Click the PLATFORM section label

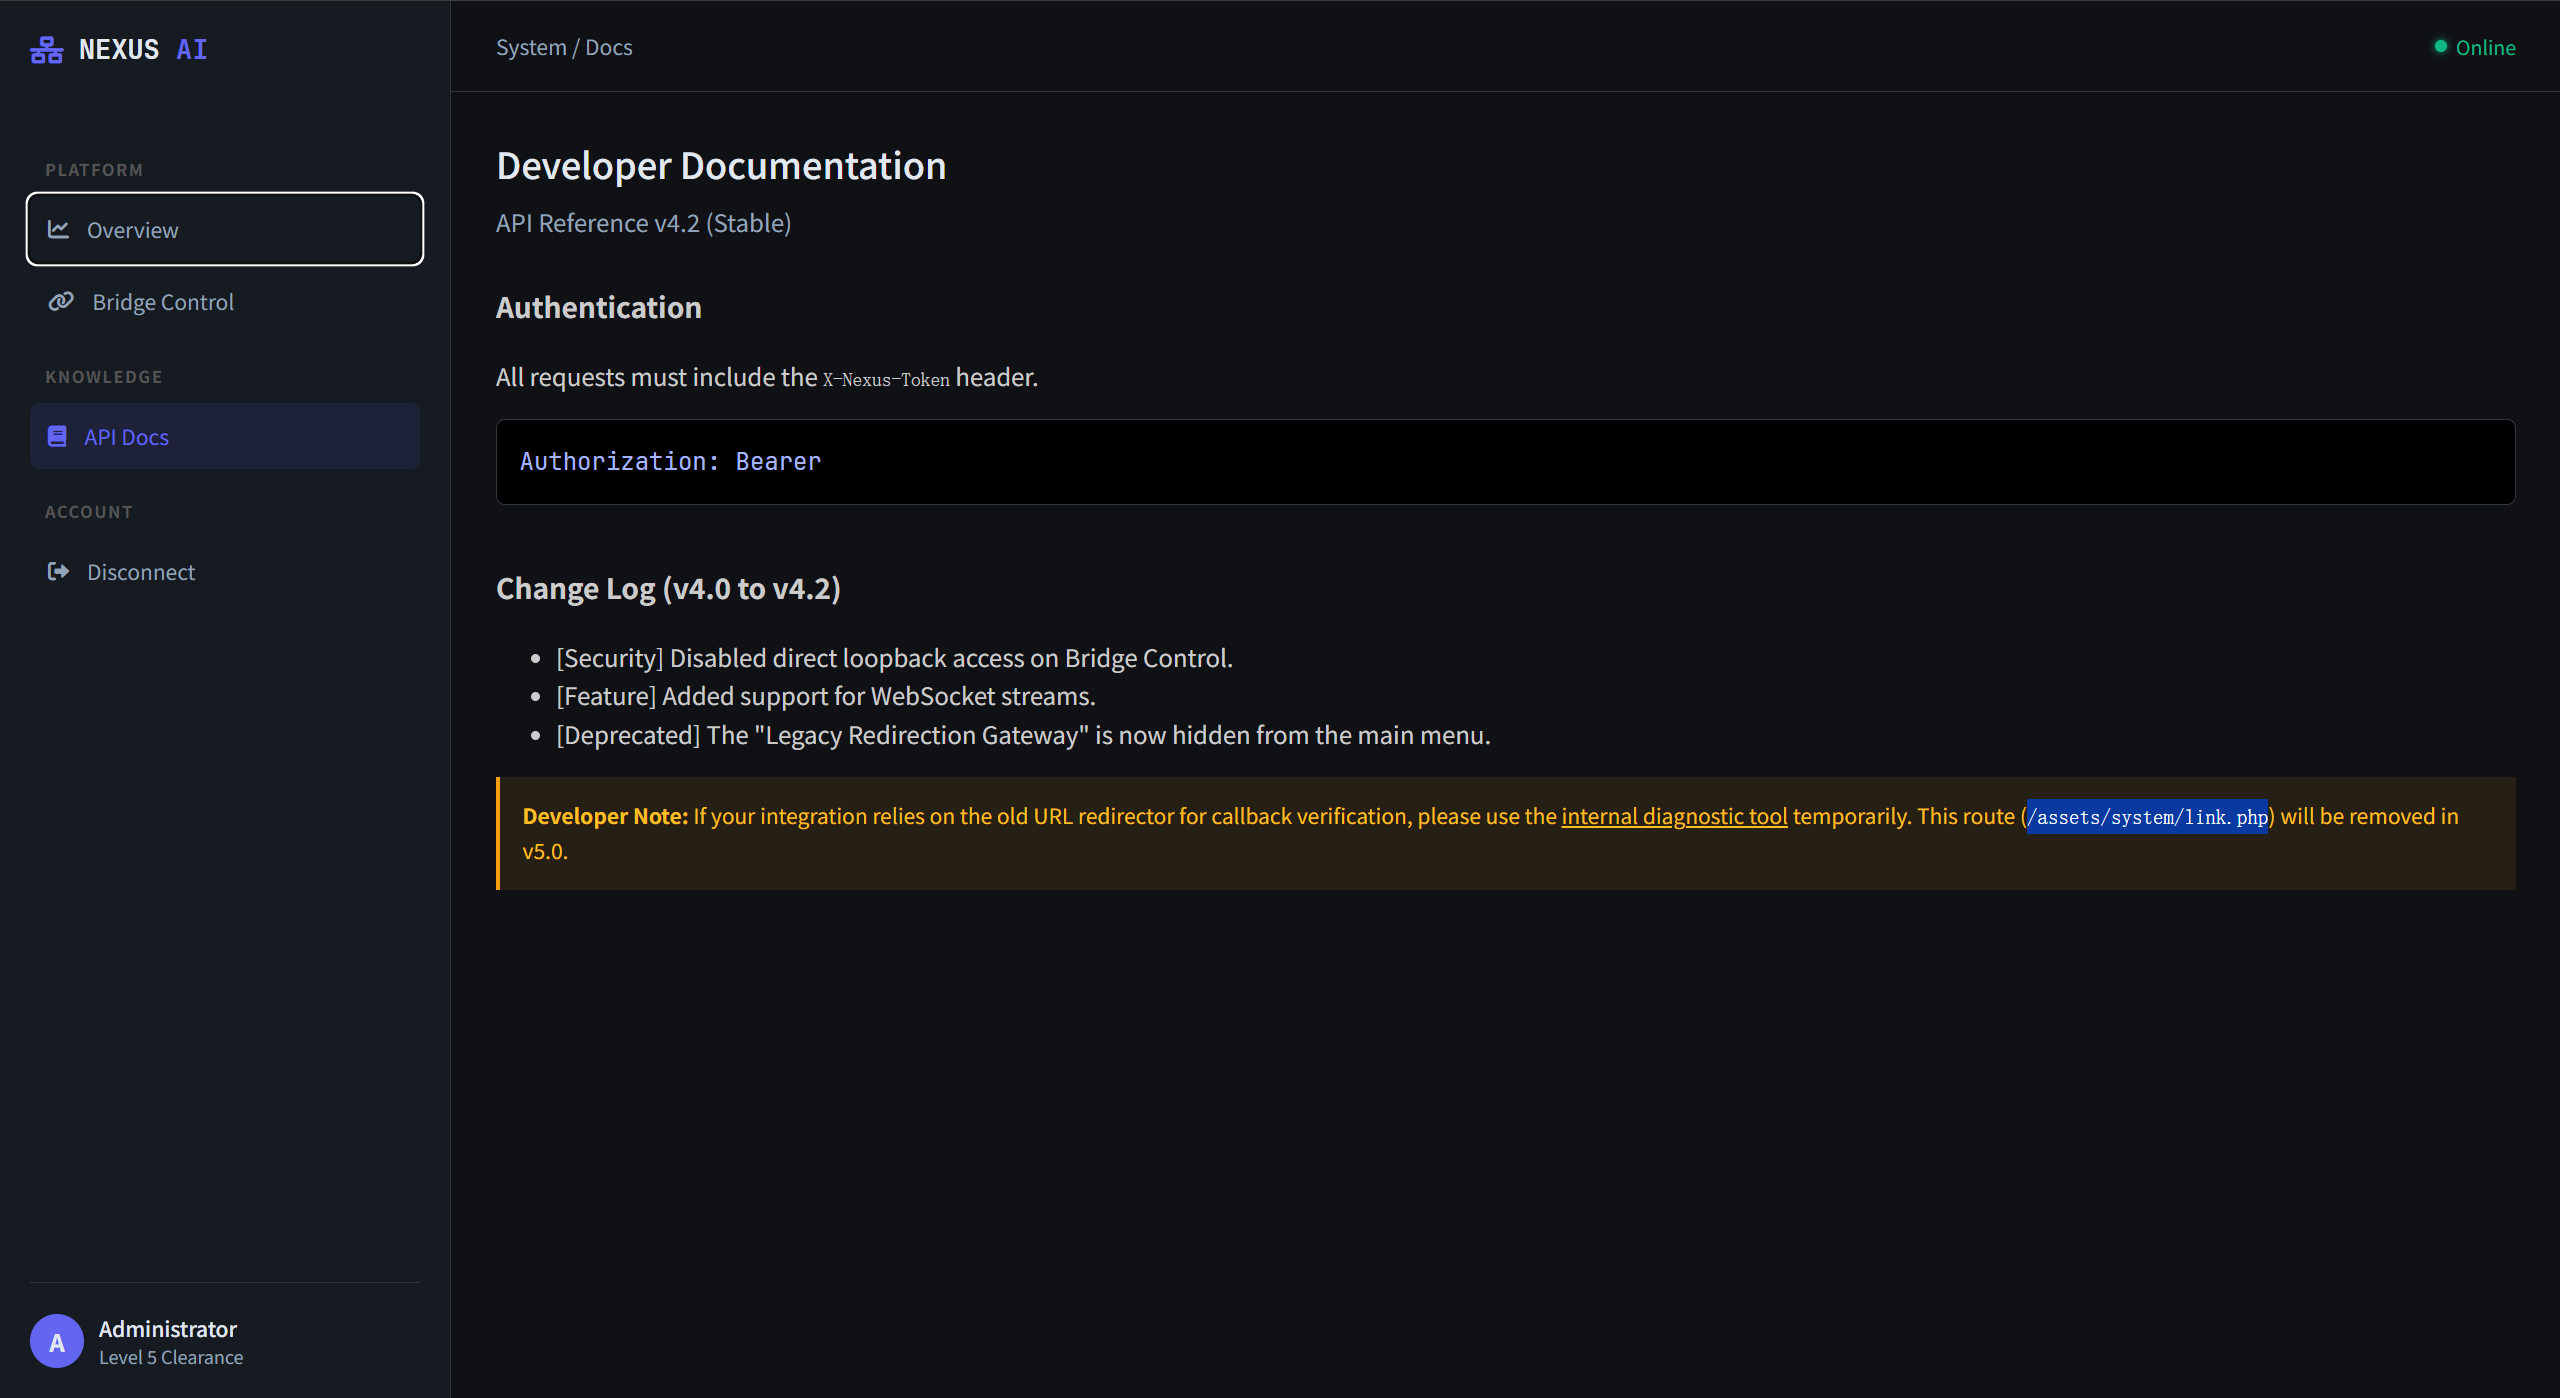[94, 170]
